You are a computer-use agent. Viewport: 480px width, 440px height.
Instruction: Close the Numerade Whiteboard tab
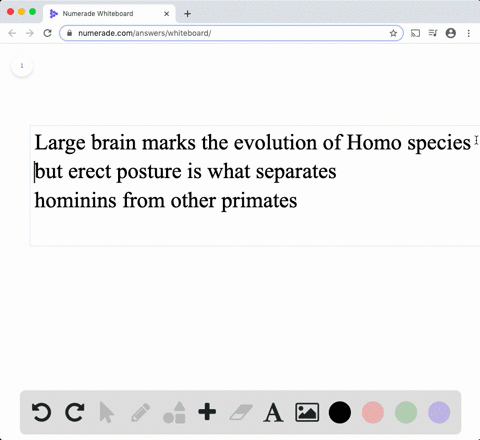(167, 14)
